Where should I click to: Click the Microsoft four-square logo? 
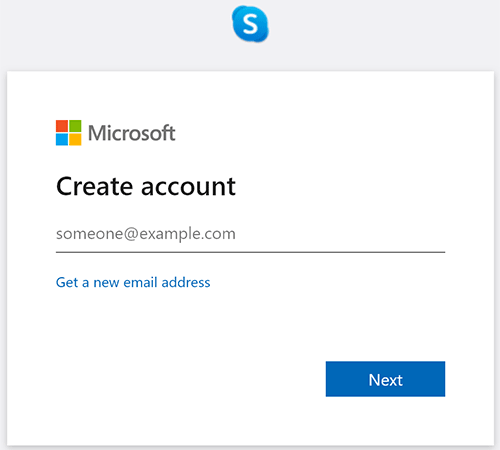pos(68,133)
